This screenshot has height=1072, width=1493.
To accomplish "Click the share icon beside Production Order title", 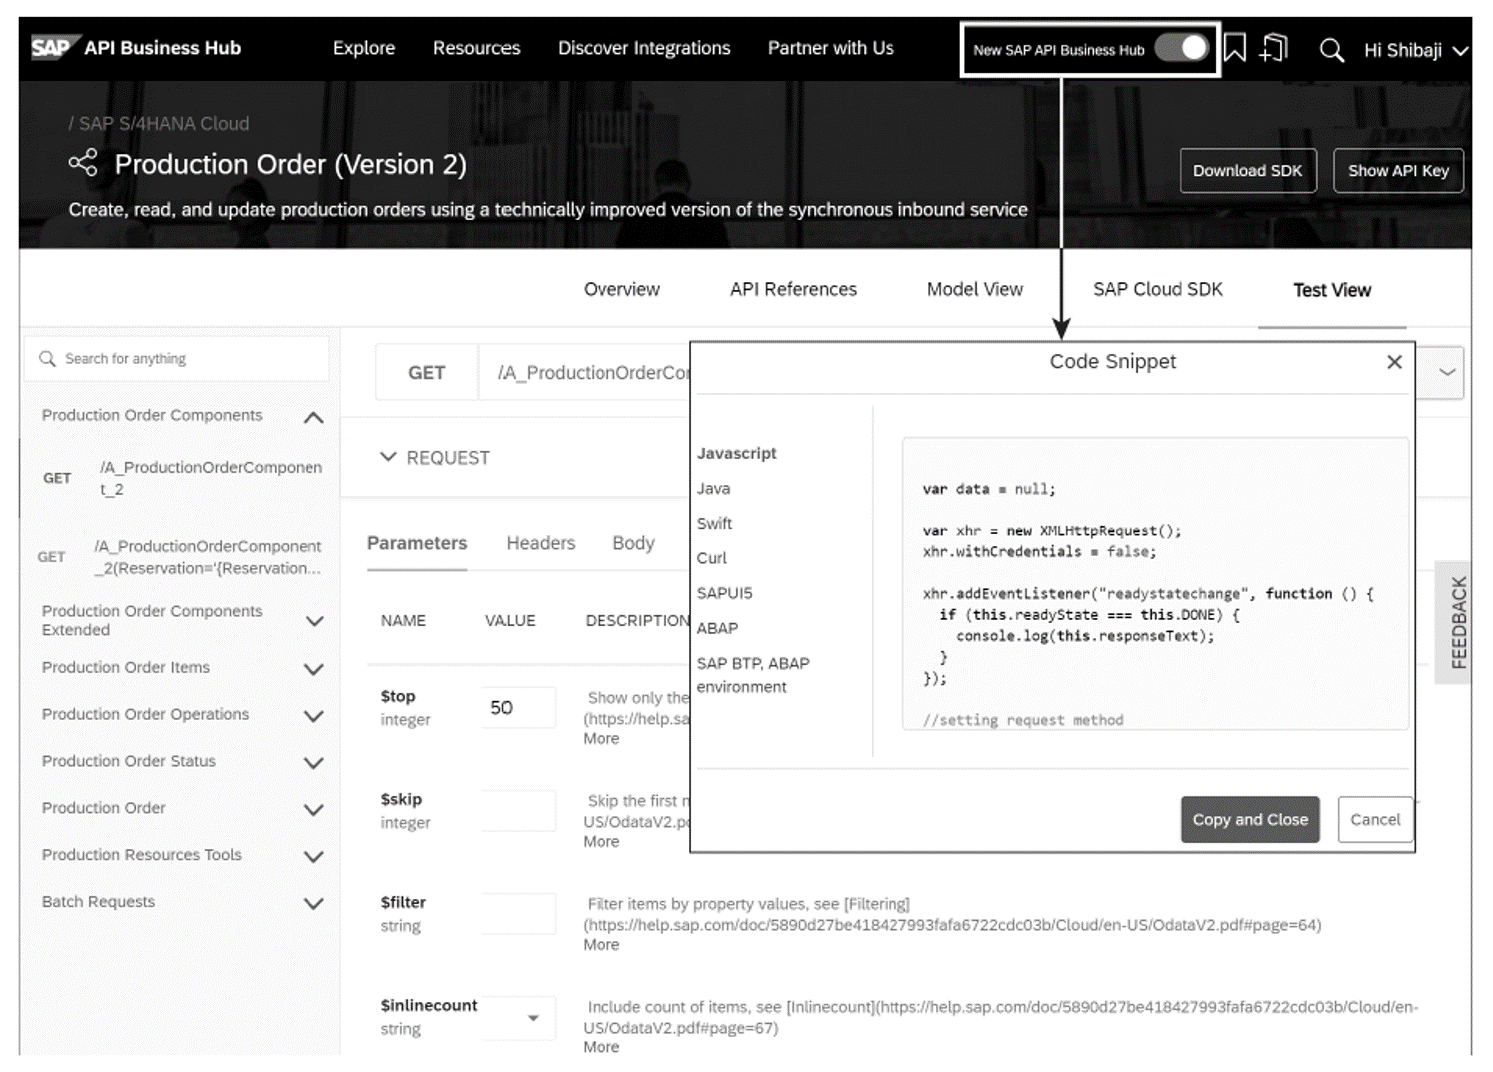I will point(83,164).
